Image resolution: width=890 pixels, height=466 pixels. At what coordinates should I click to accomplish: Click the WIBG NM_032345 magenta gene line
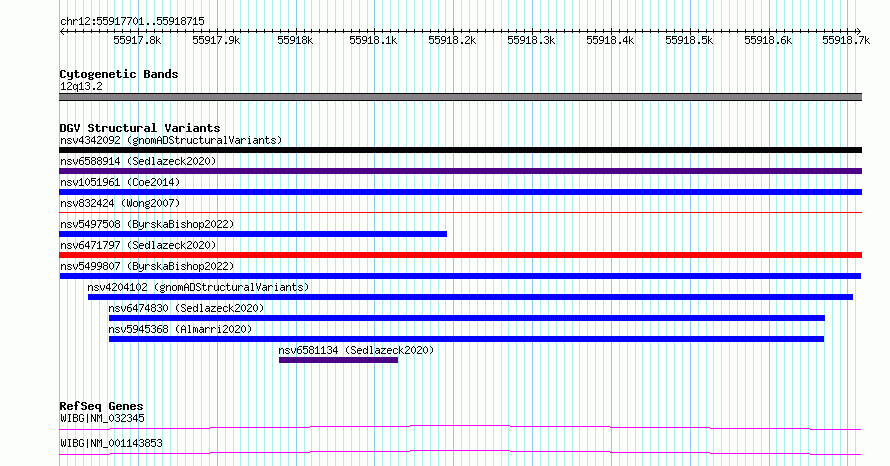point(460,427)
